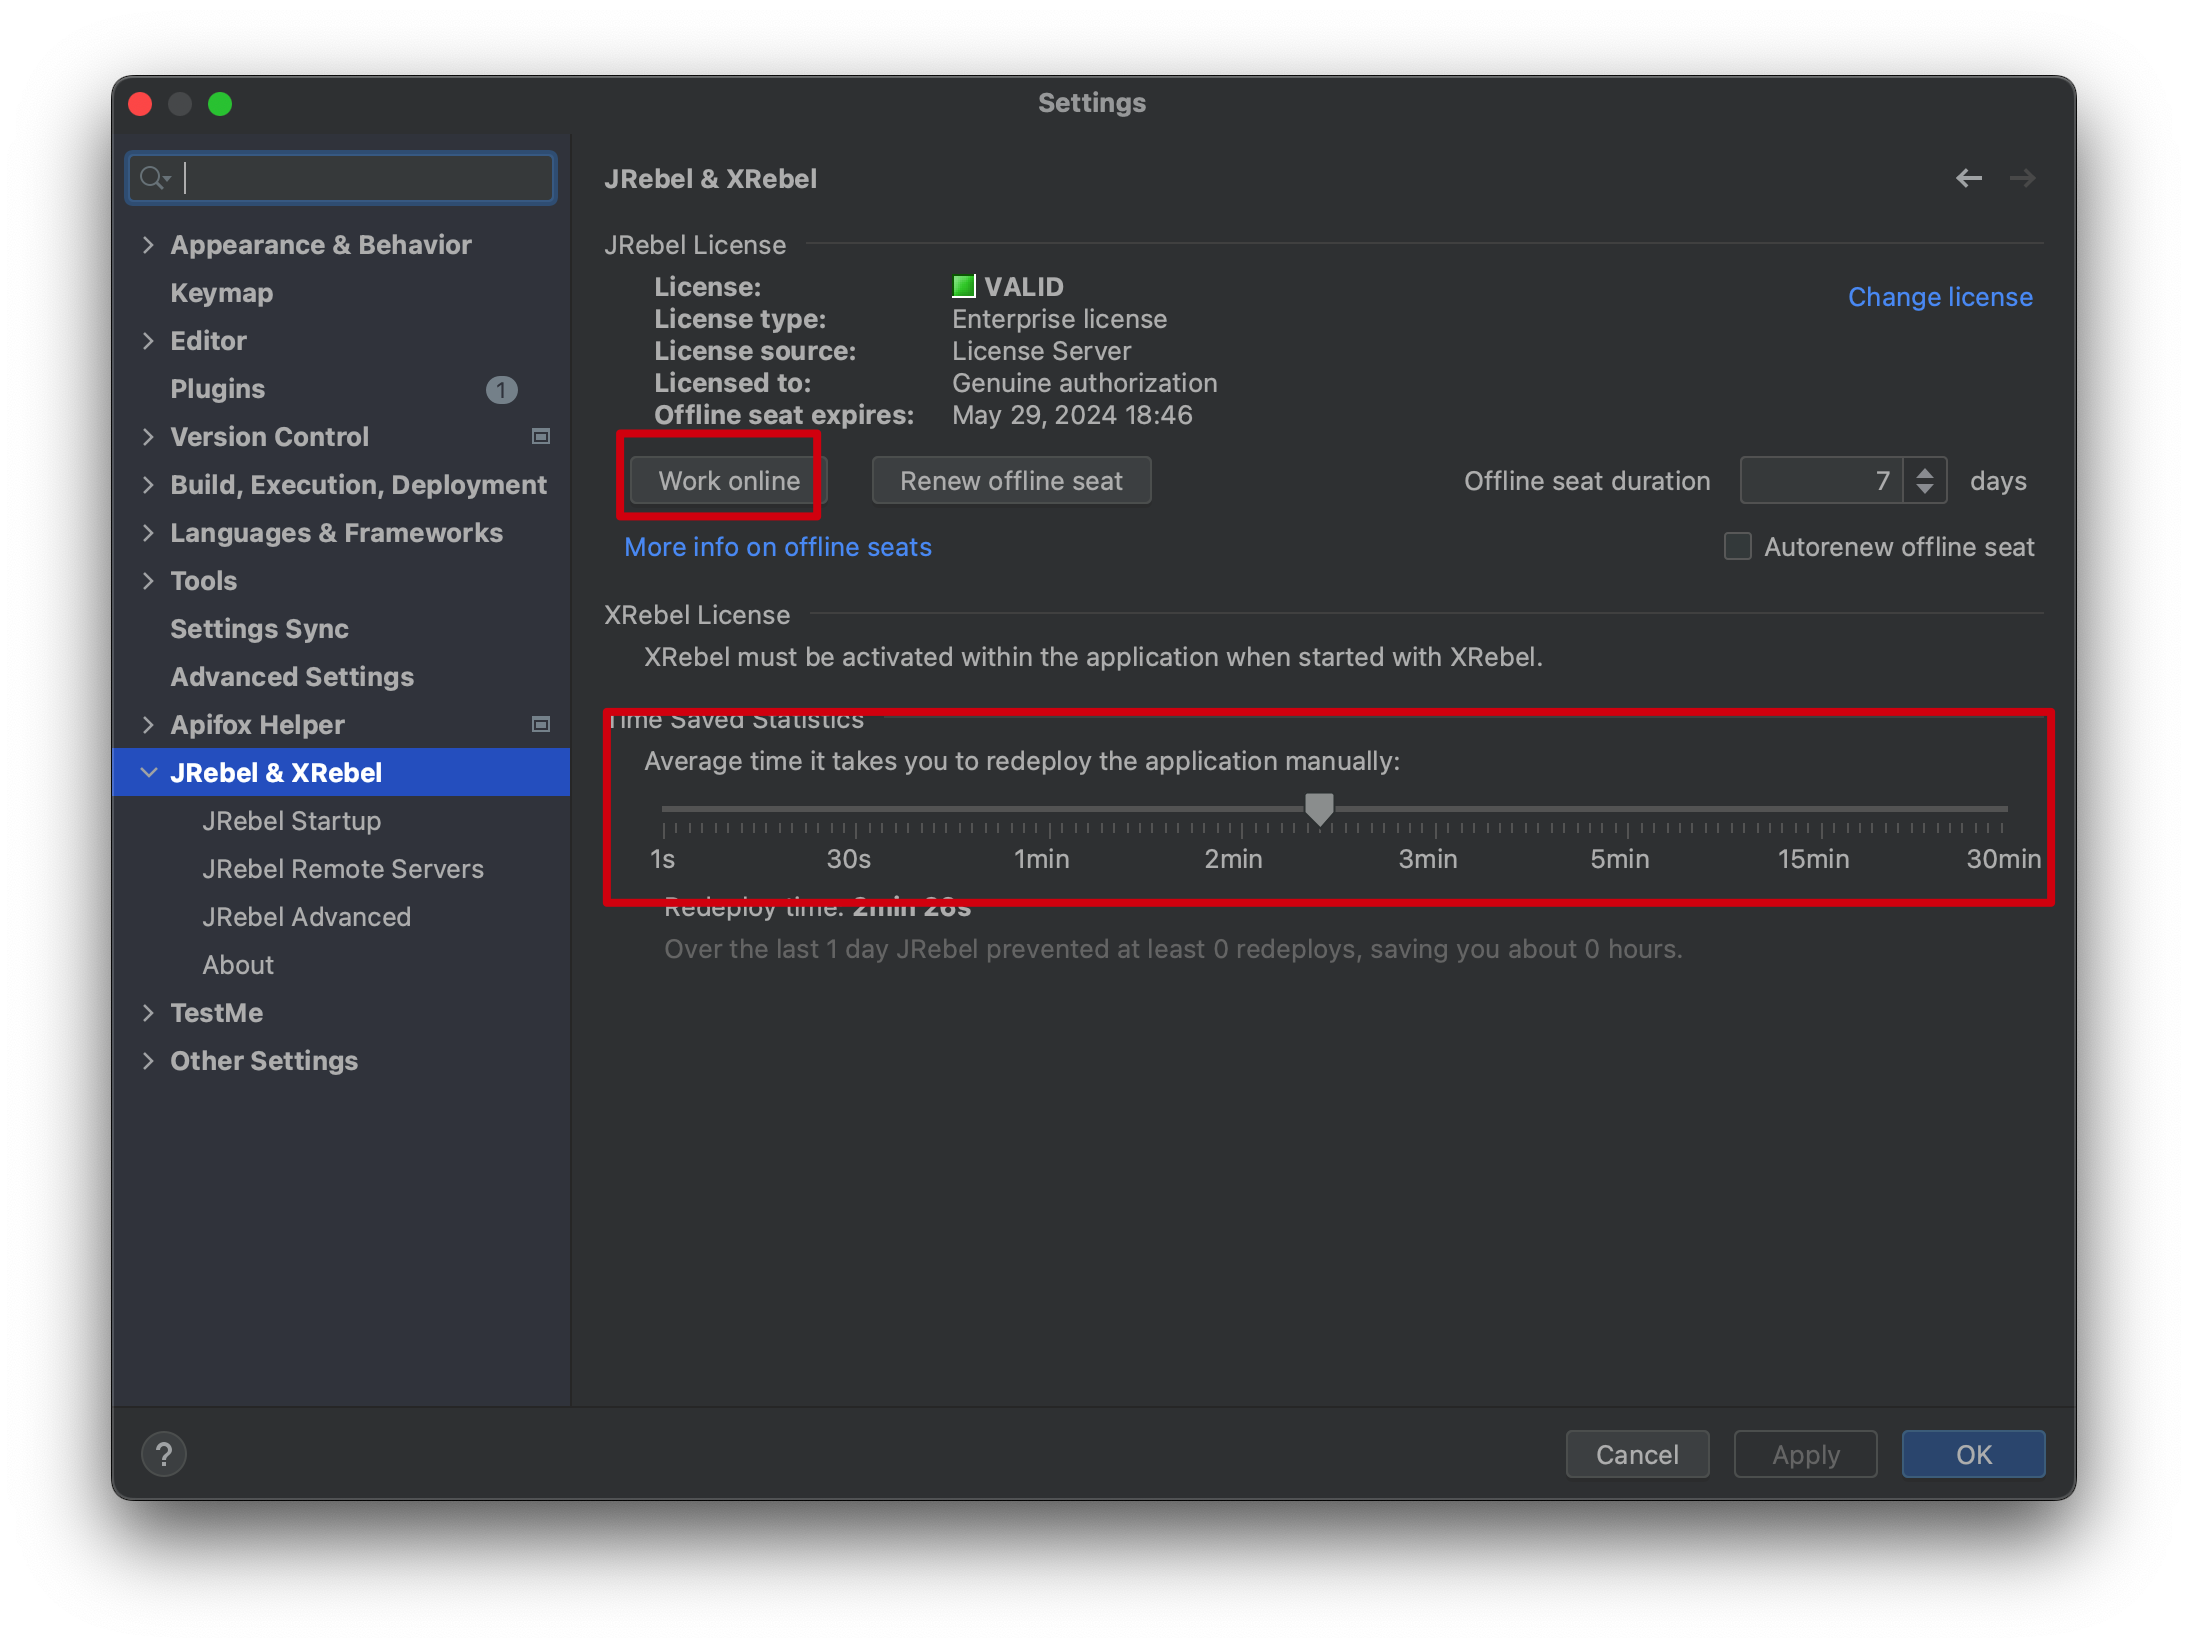The image size is (2188, 1648).
Task: Click the help question mark icon
Action: [x=163, y=1454]
